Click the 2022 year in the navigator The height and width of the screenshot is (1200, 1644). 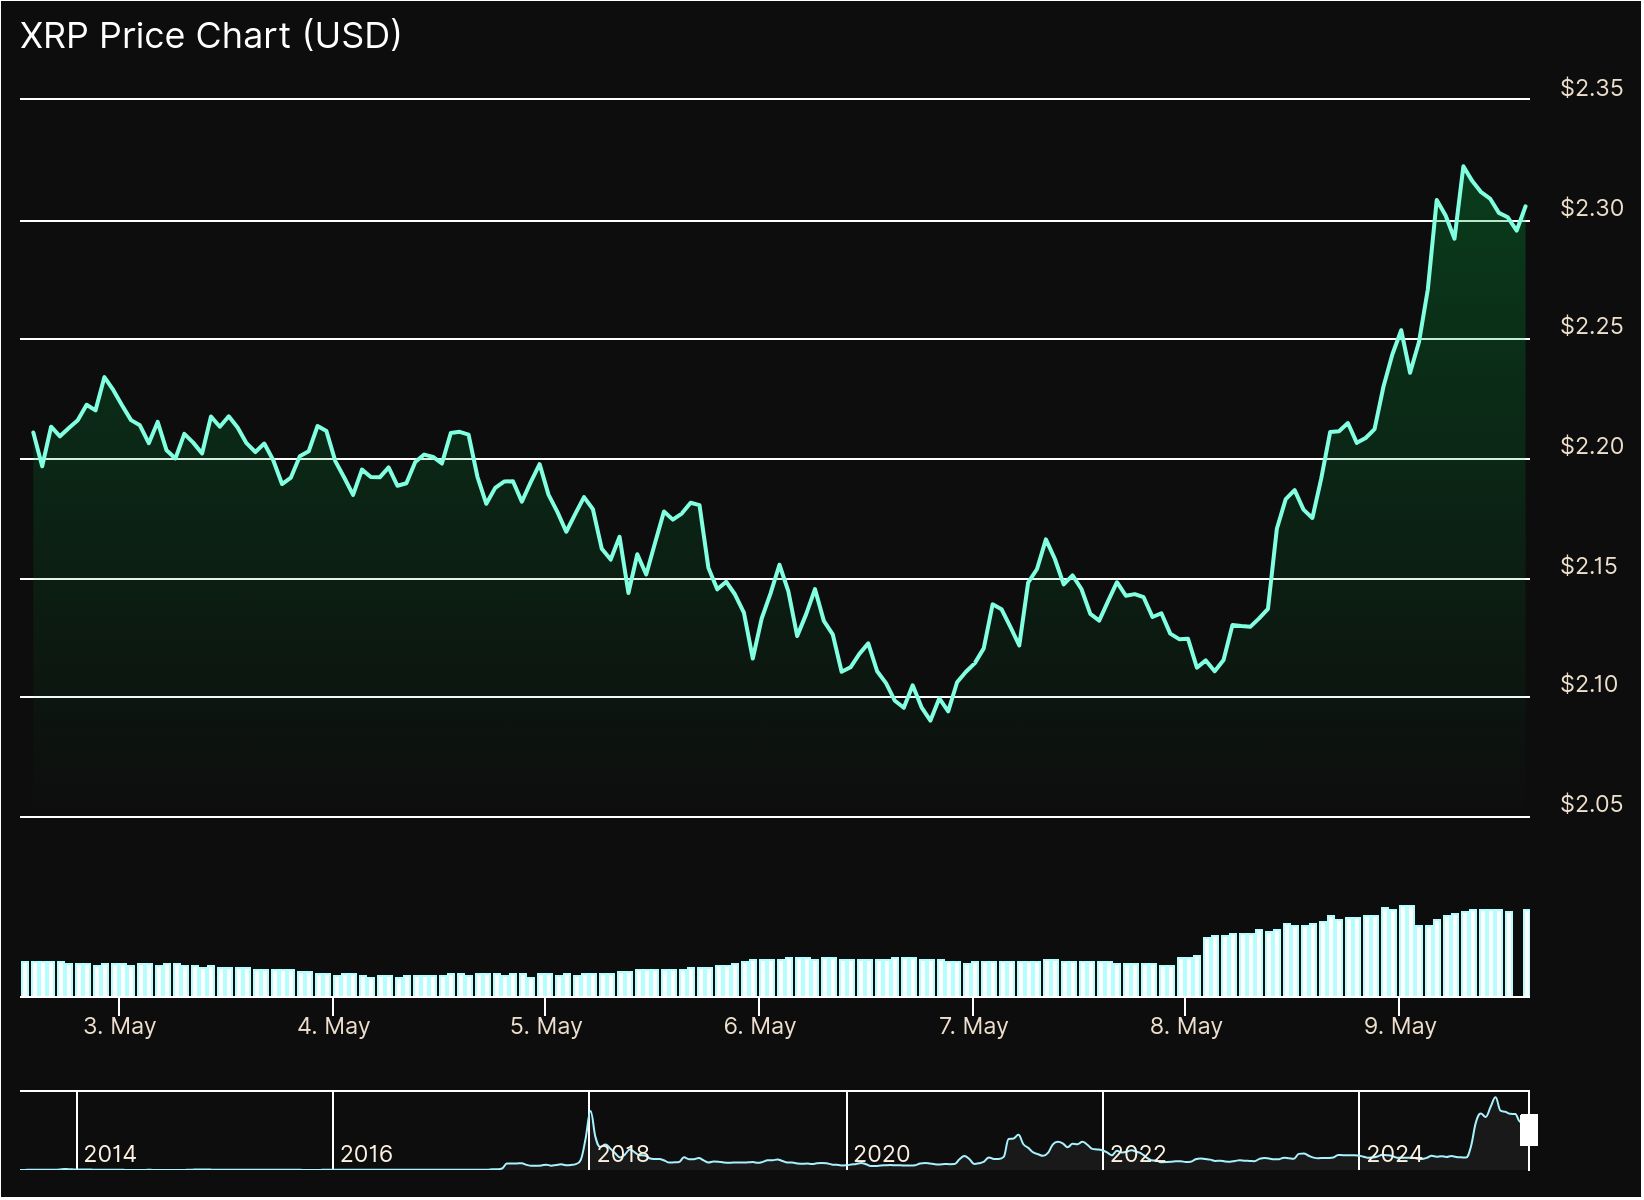tap(1138, 1154)
